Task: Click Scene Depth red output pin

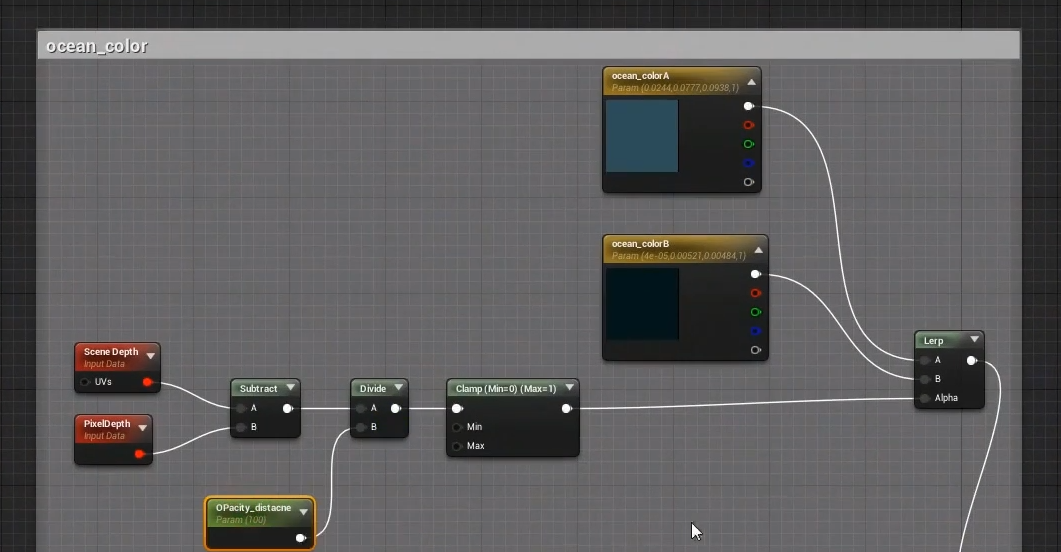Action: 148,382
